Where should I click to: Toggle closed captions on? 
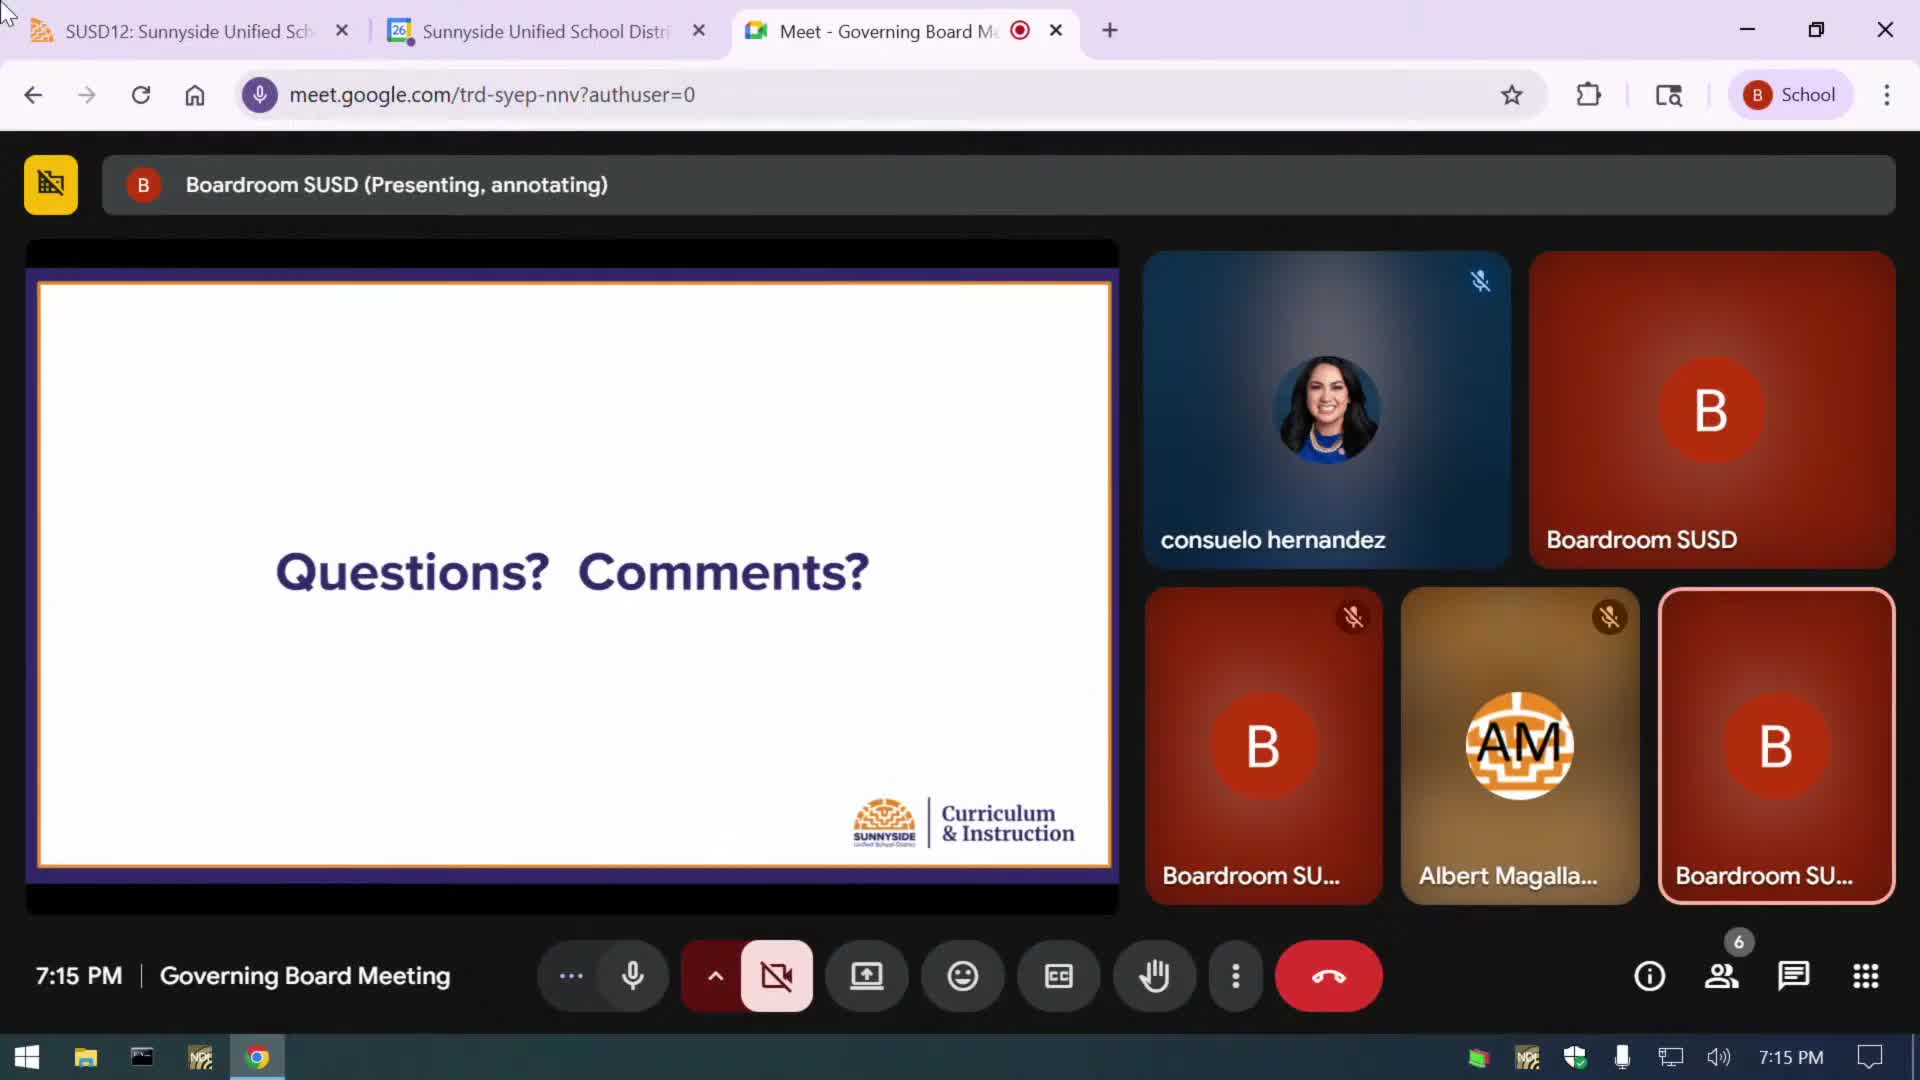(x=1058, y=976)
